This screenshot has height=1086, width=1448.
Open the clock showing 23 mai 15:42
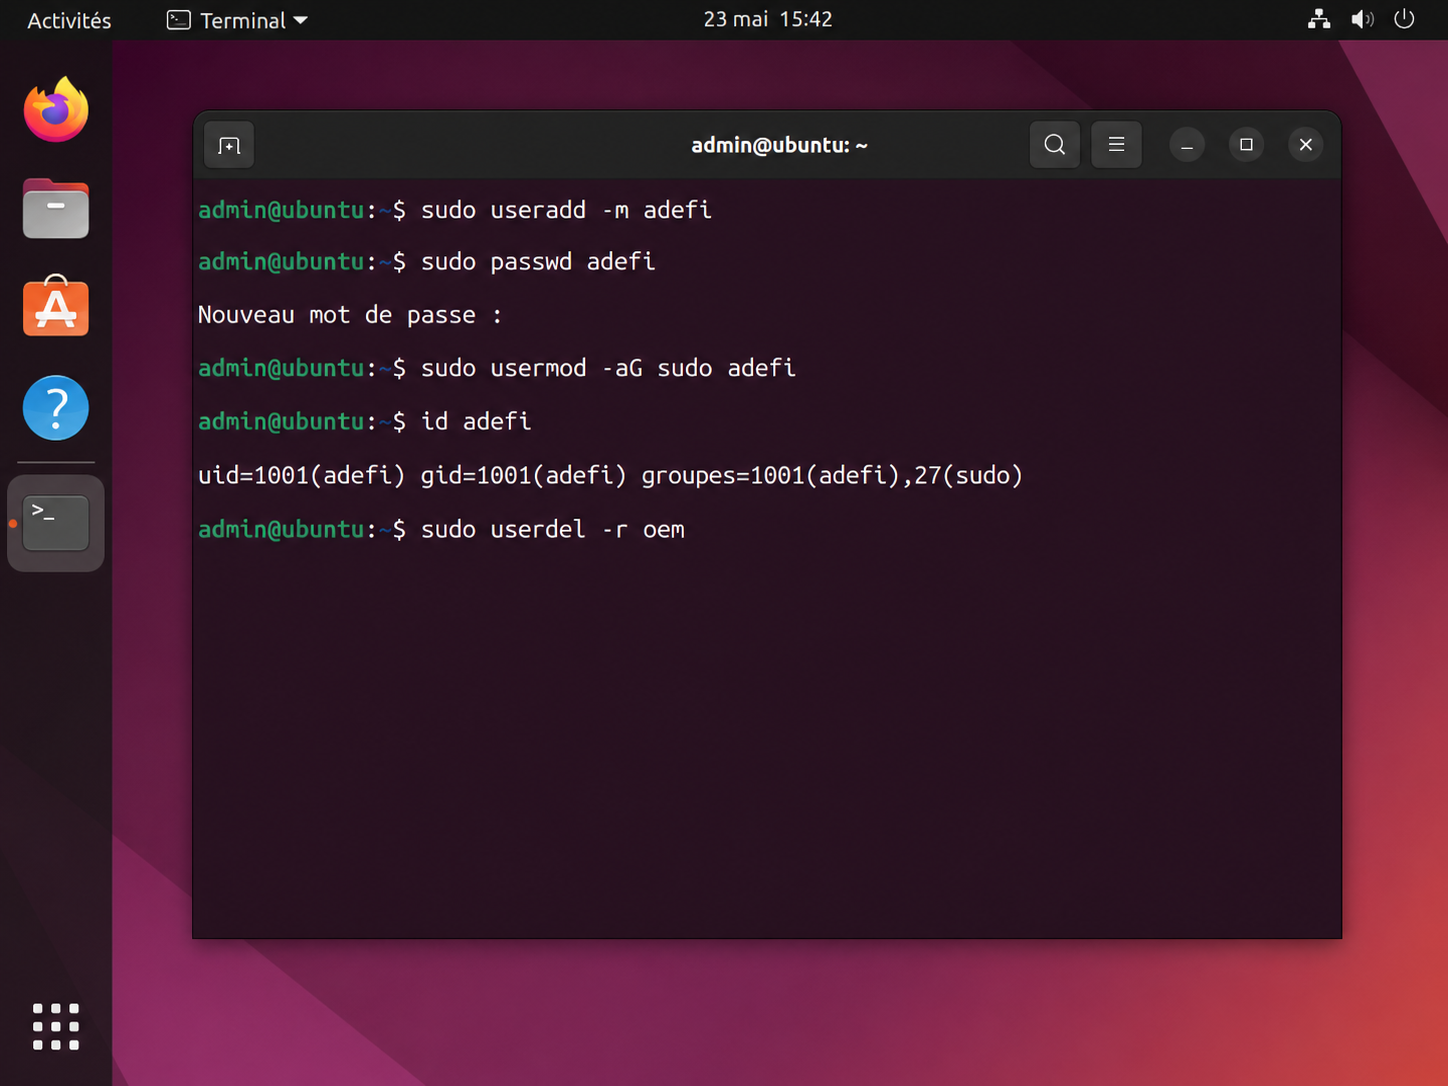click(768, 19)
